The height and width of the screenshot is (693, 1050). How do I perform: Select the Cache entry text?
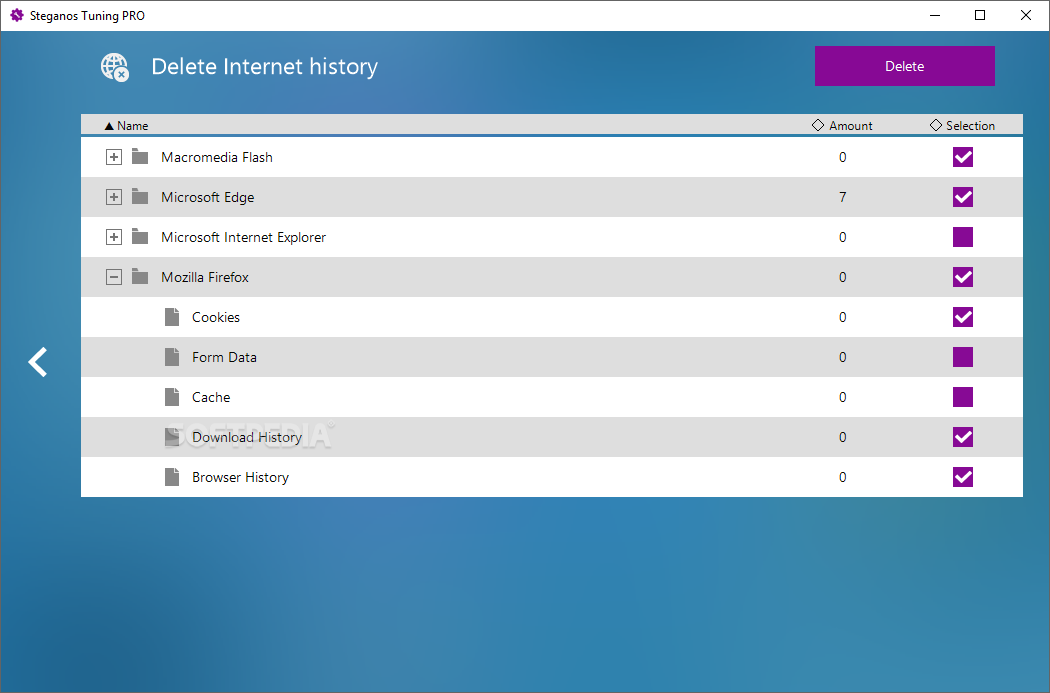[211, 397]
